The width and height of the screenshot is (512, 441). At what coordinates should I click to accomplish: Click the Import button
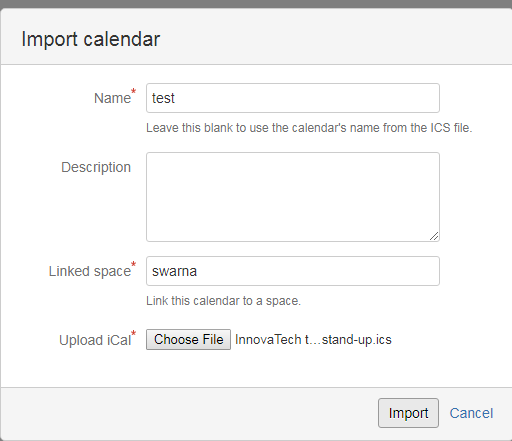408,413
